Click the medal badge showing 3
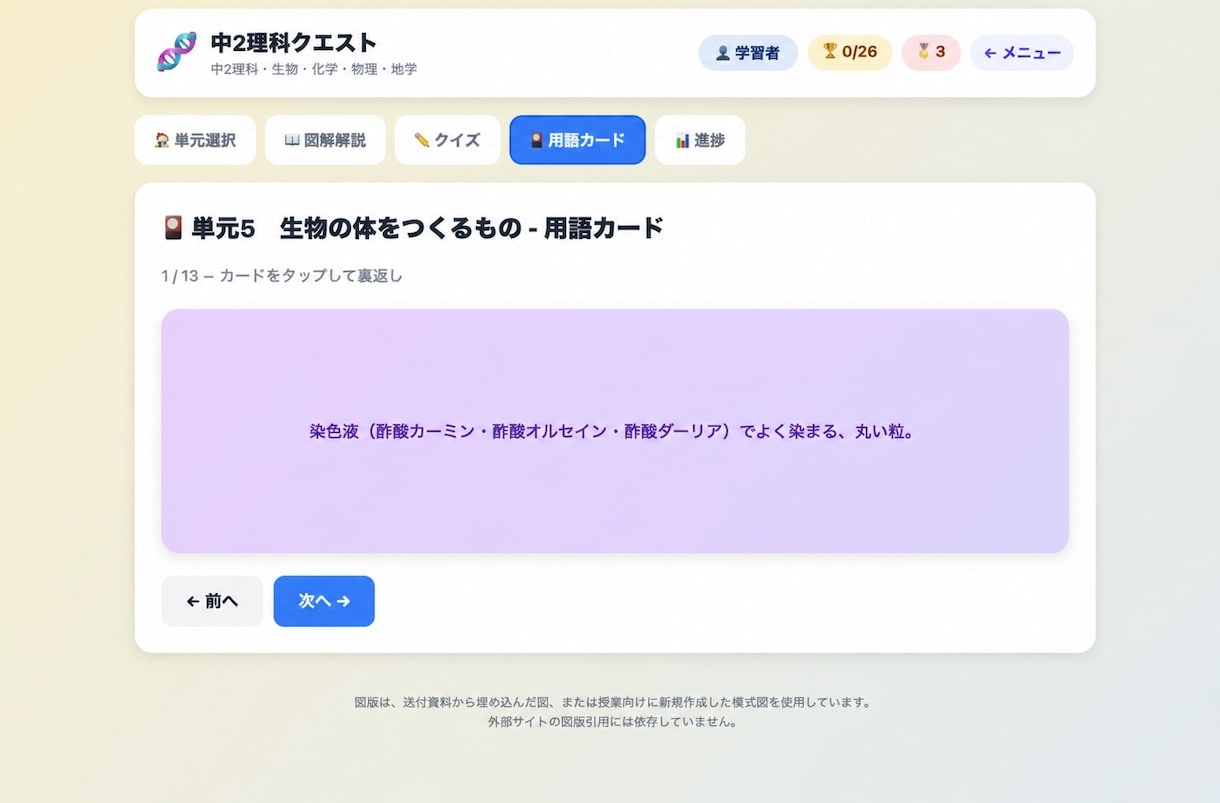This screenshot has height=803, width=1220. click(x=931, y=53)
